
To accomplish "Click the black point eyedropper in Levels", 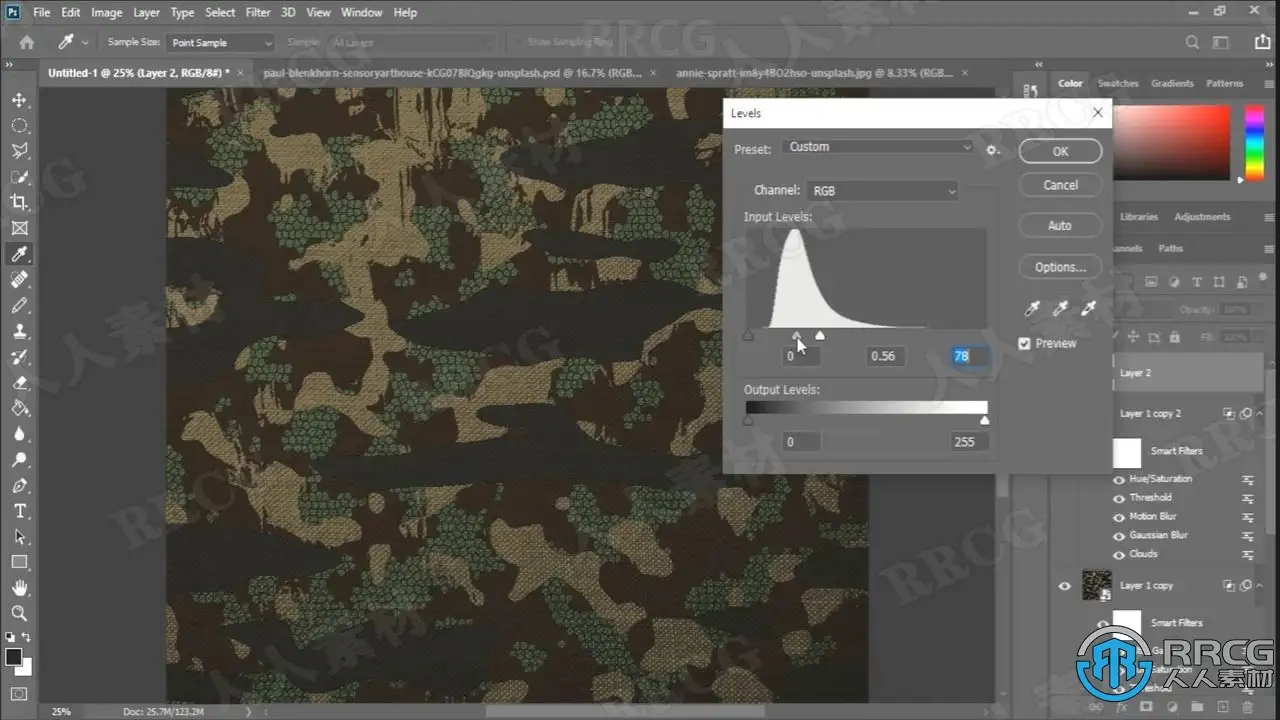I will tap(1033, 309).
